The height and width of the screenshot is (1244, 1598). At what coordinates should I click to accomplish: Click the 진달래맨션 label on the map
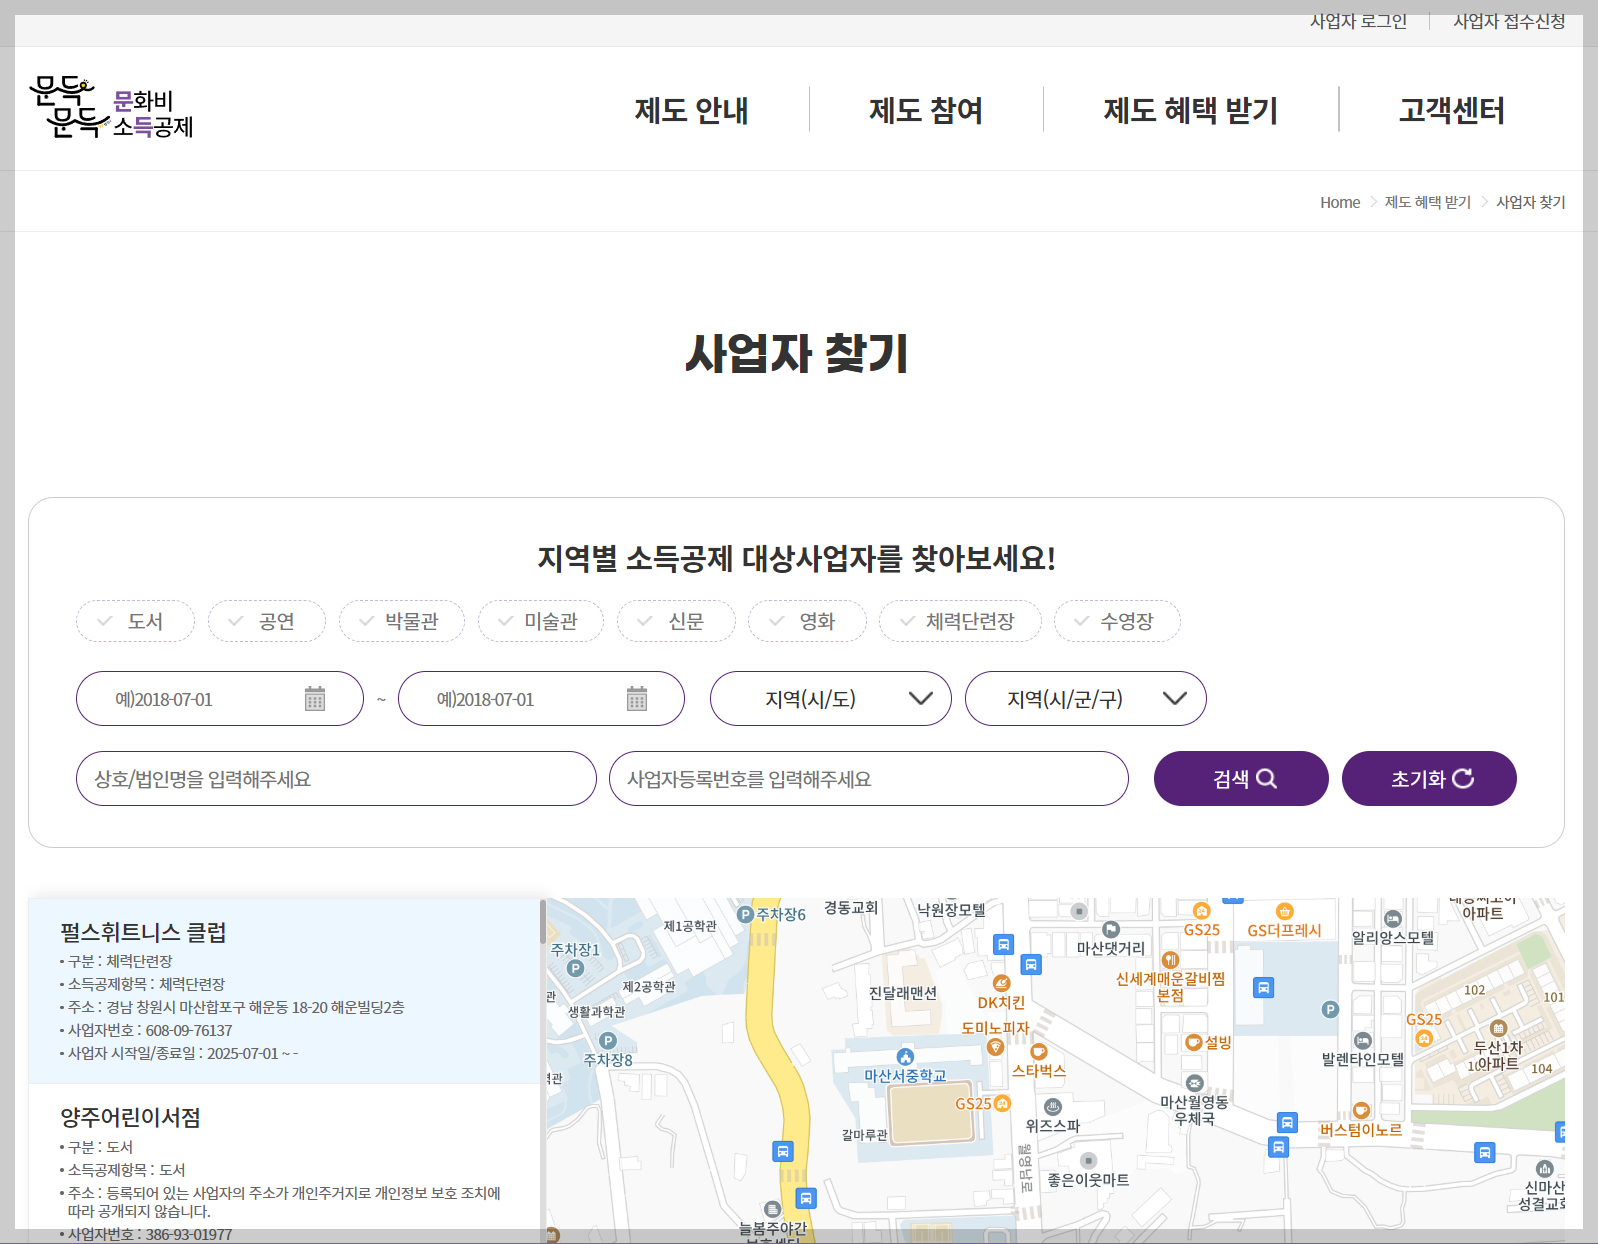903,993
